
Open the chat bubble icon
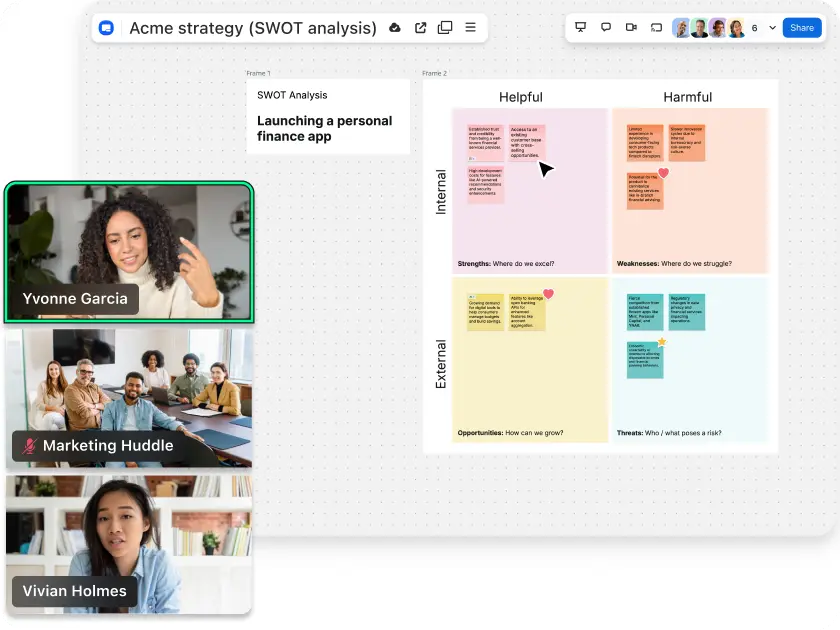pos(606,27)
